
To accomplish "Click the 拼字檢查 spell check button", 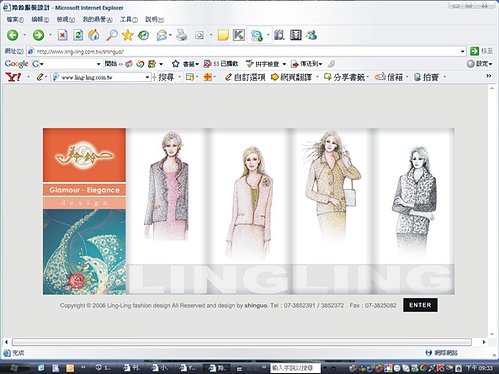I will (263, 64).
